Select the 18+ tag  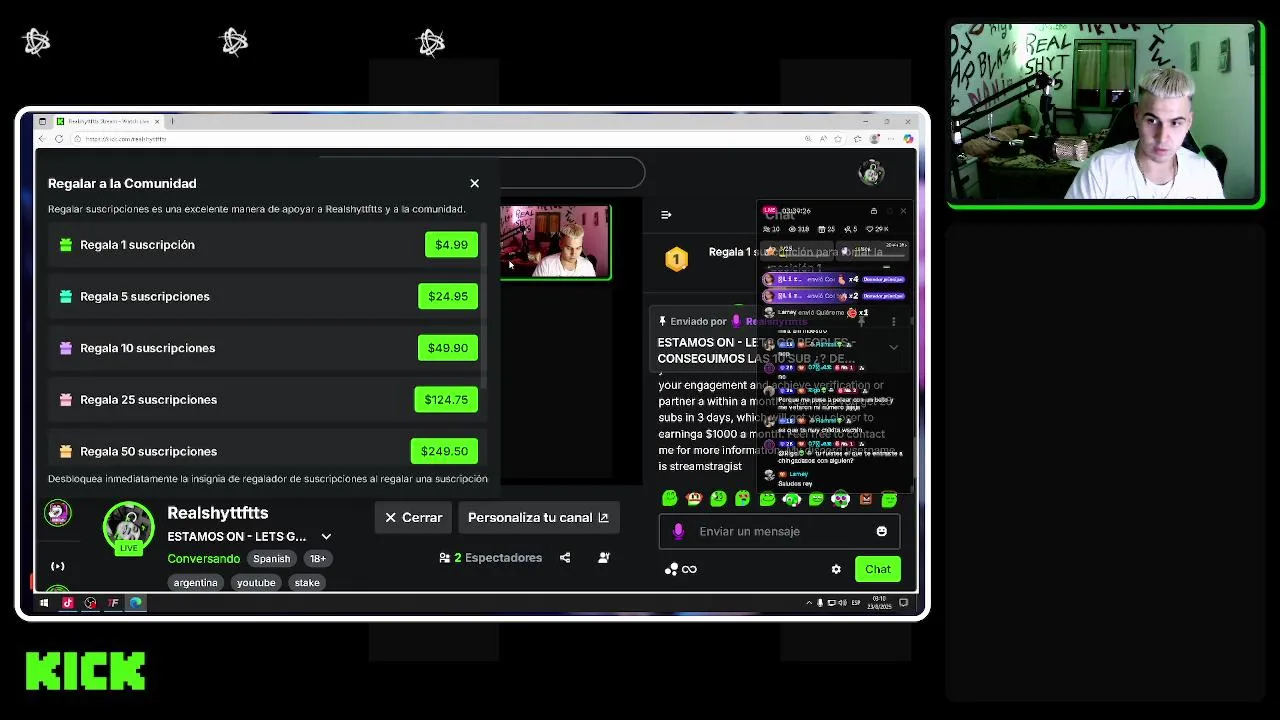coord(317,558)
